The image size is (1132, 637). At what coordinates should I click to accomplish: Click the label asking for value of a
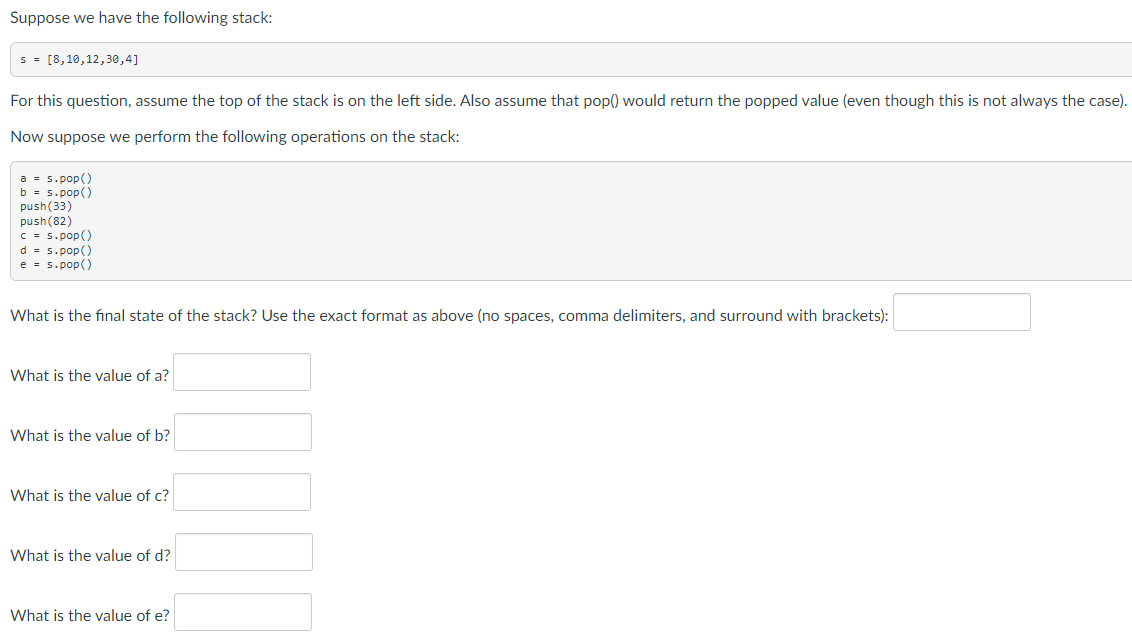coord(88,375)
